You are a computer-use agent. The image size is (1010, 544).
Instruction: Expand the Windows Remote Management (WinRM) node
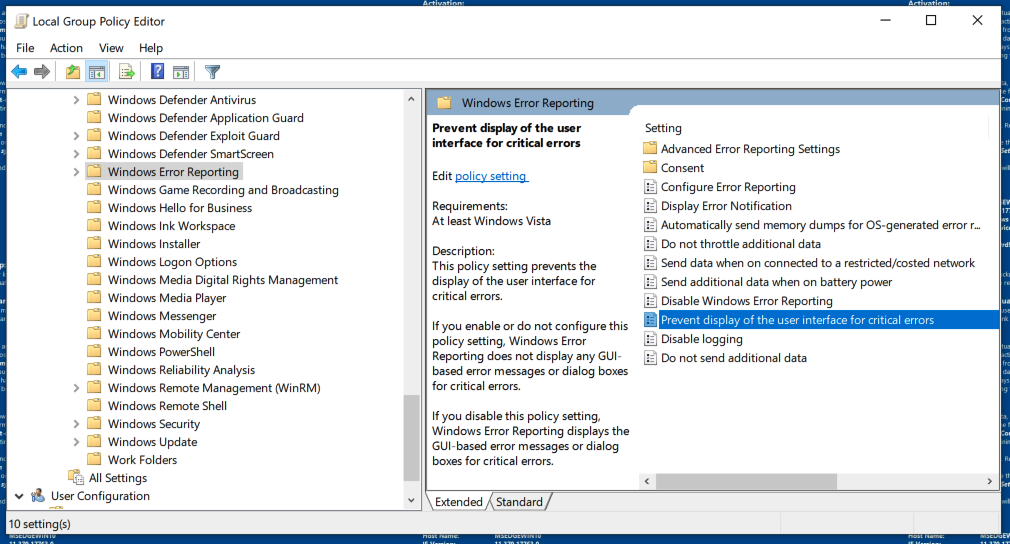tap(76, 388)
